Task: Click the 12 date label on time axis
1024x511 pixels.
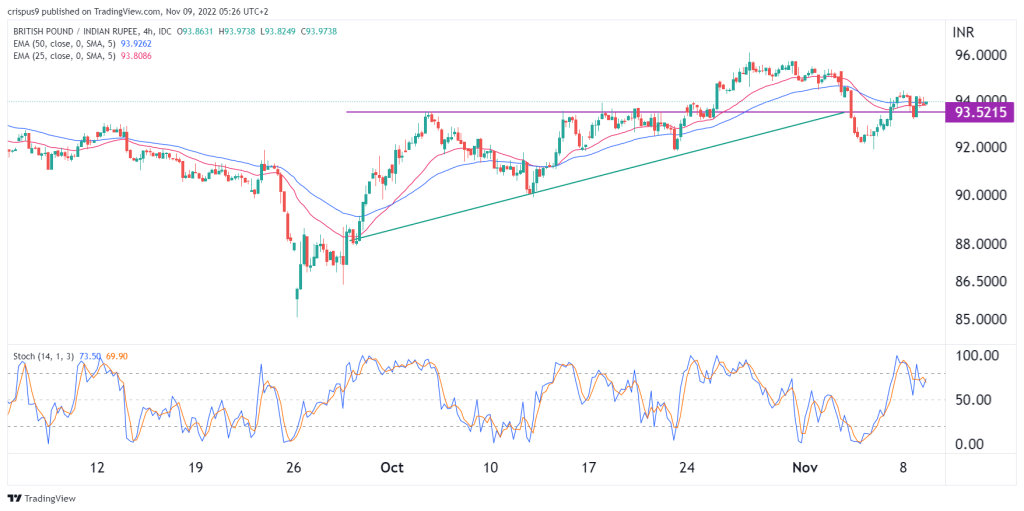Action: pos(97,468)
